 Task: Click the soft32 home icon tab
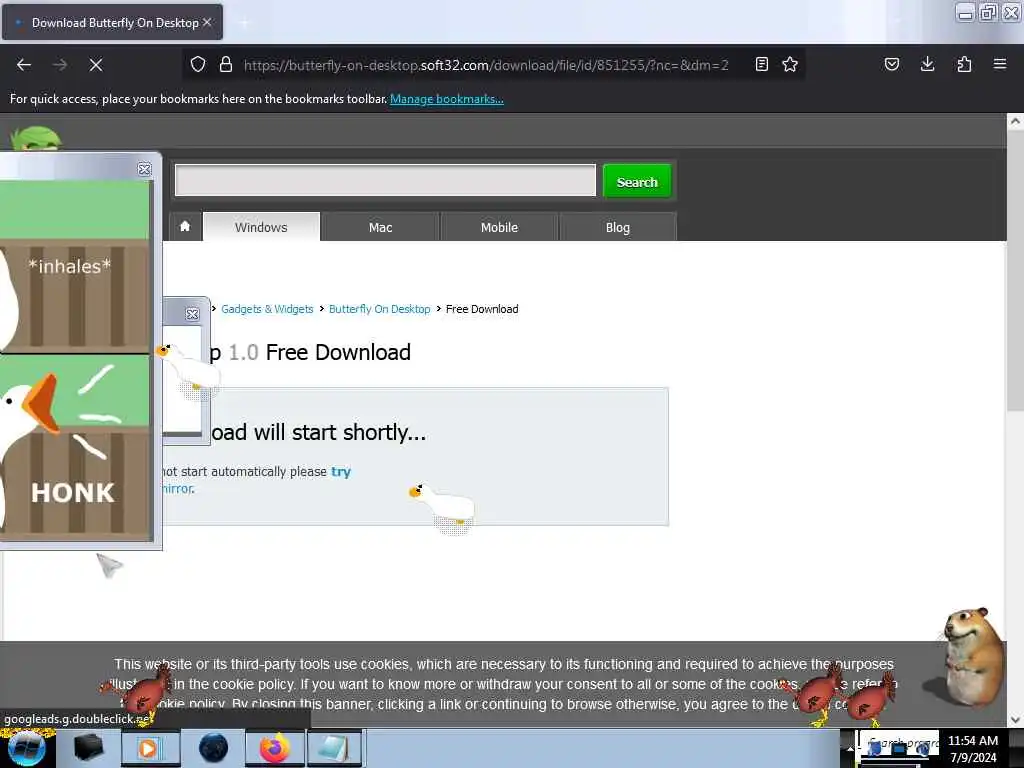point(185,227)
